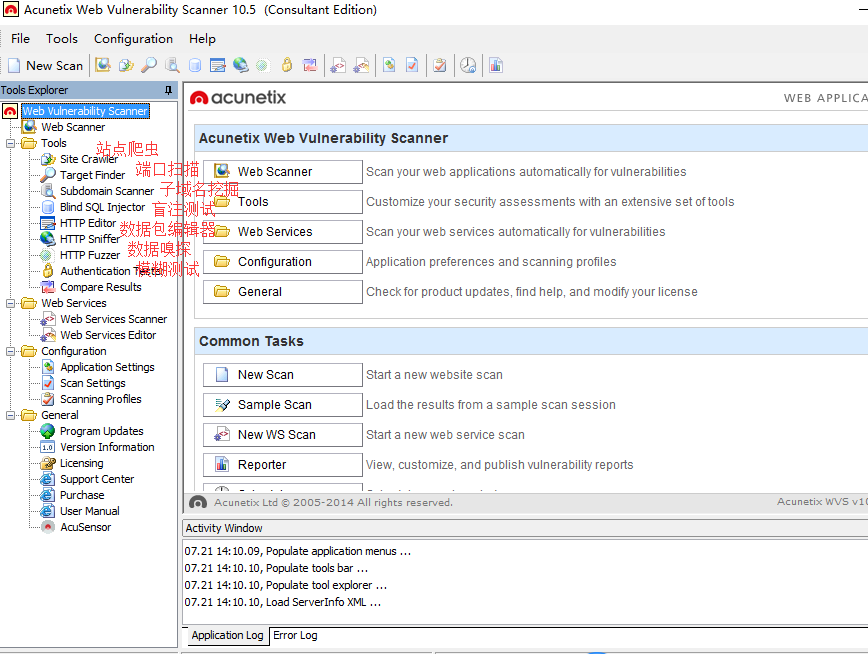Viewport: 868px width, 654px height.
Task: Open Application Settings toolbar icon
Action: (x=389, y=65)
